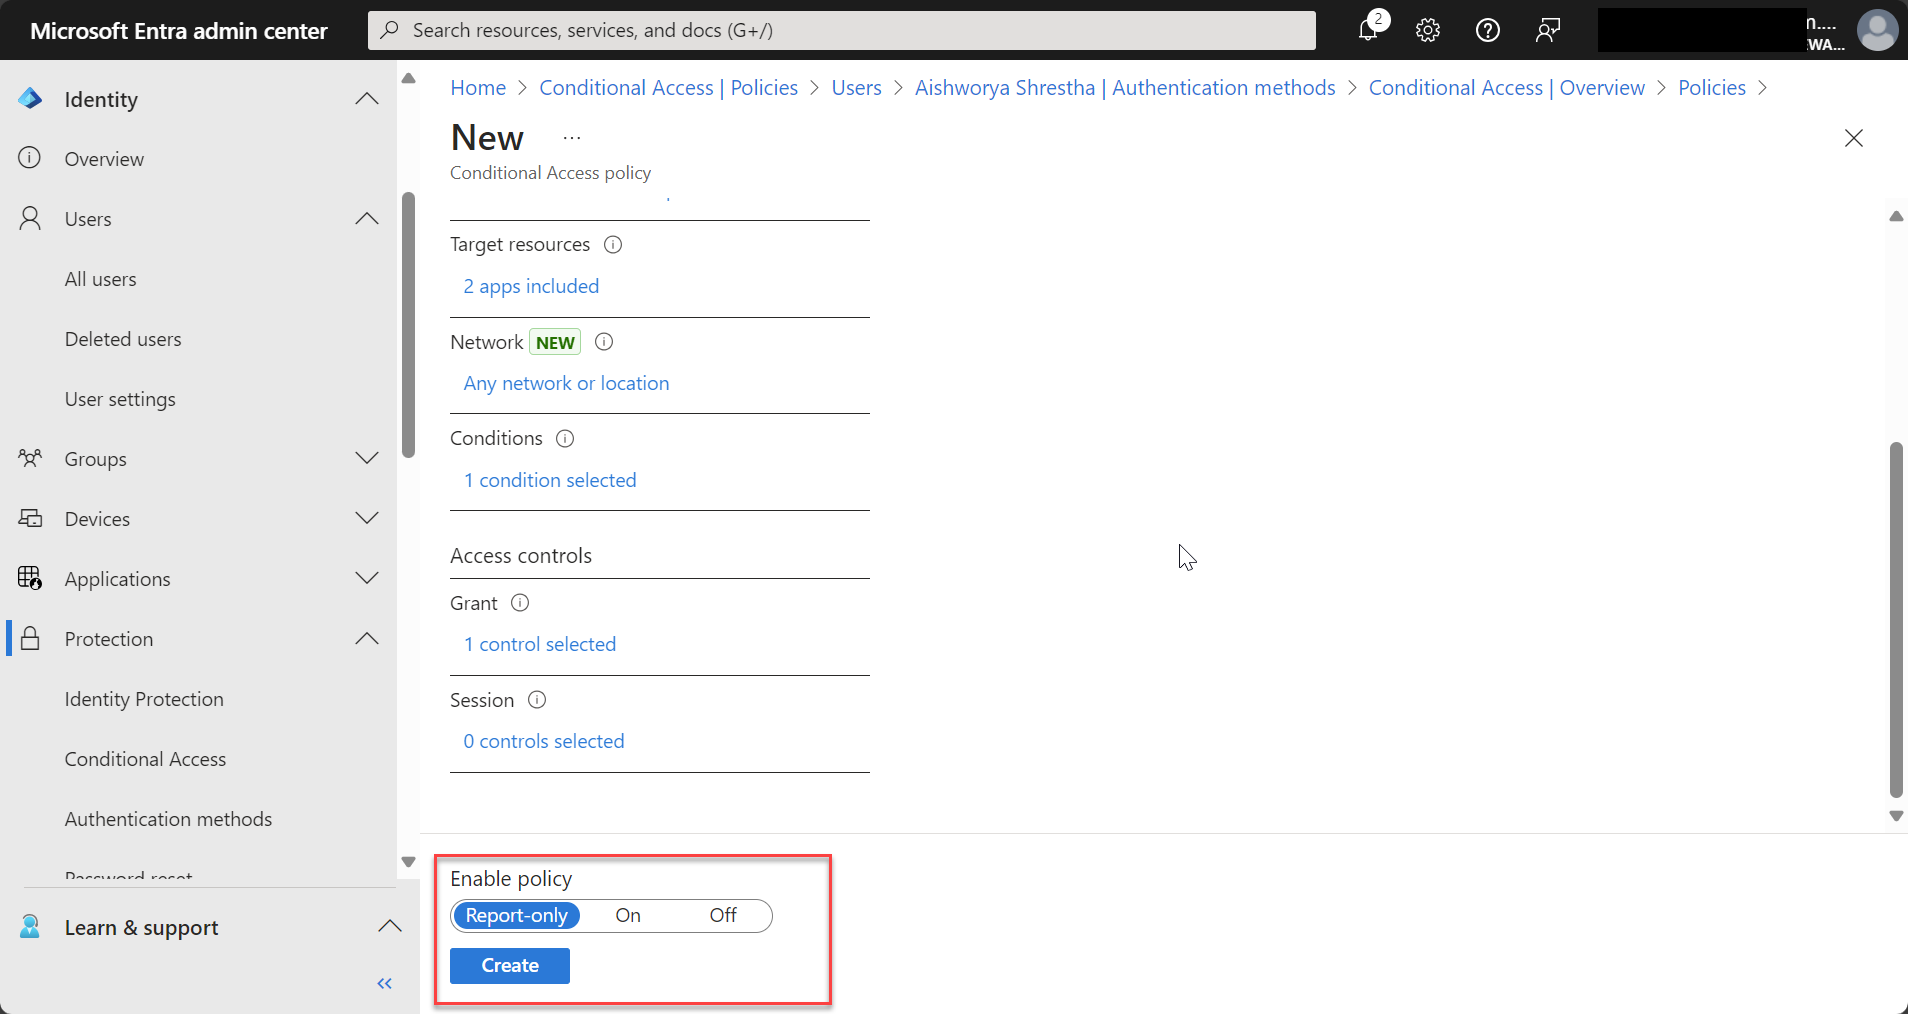Show info tooltip for Conditions

coord(565,438)
